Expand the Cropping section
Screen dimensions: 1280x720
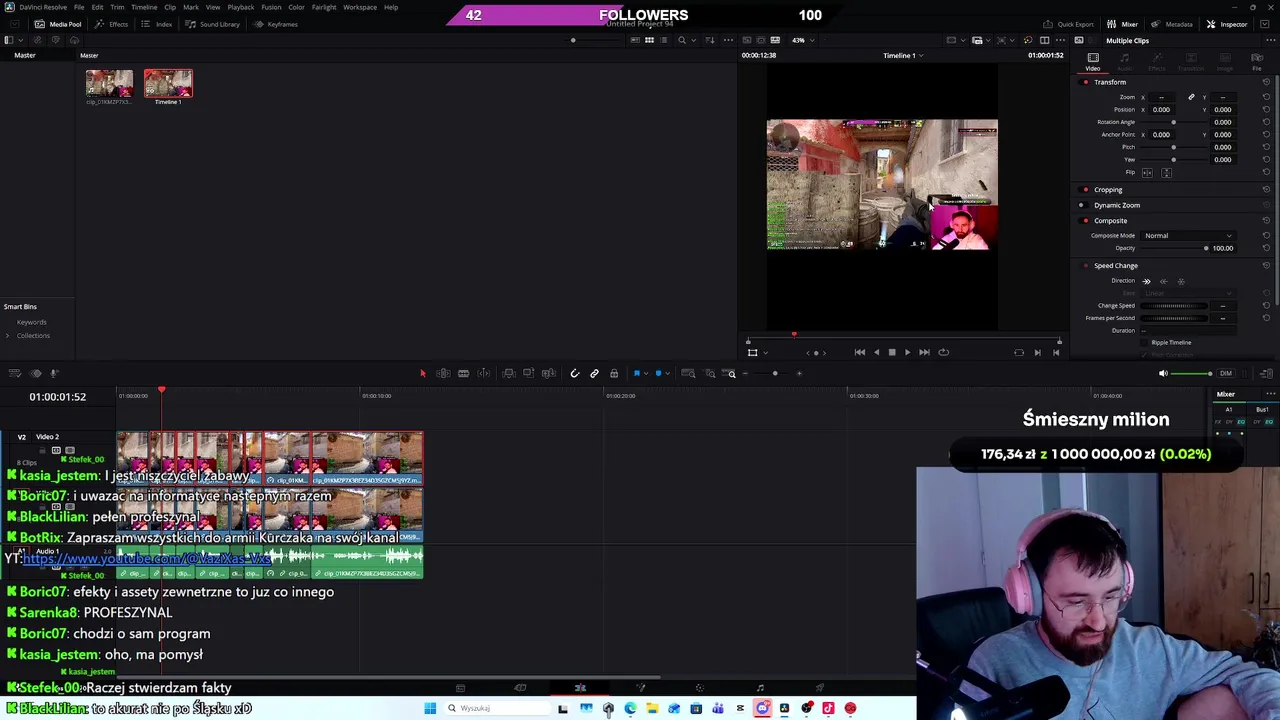pyautogui.click(x=1108, y=189)
